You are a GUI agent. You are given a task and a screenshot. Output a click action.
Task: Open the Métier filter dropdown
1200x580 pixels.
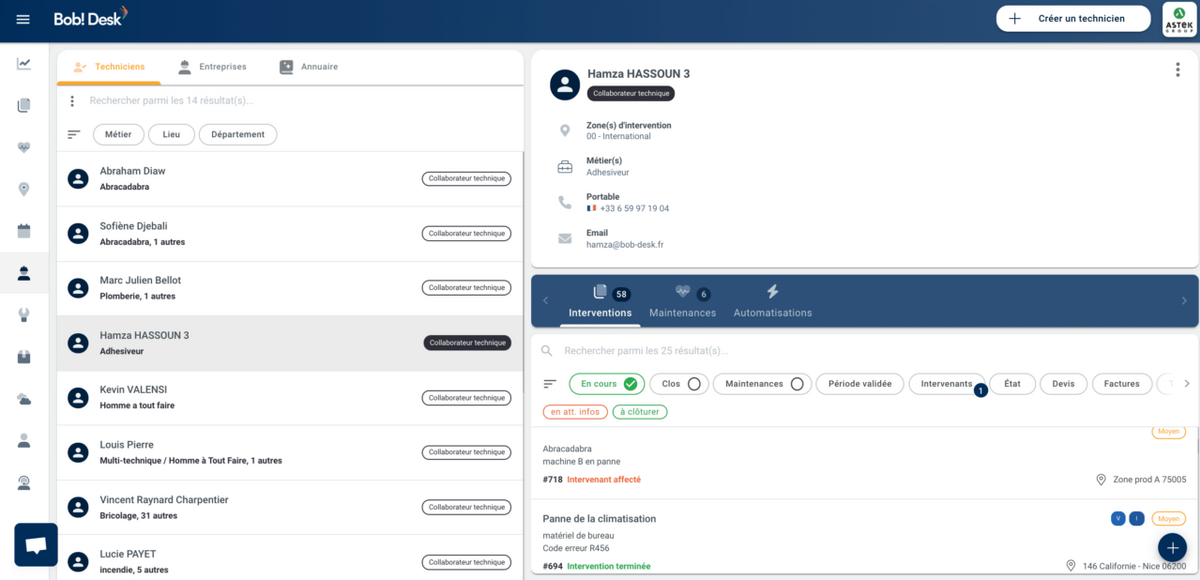click(x=118, y=134)
